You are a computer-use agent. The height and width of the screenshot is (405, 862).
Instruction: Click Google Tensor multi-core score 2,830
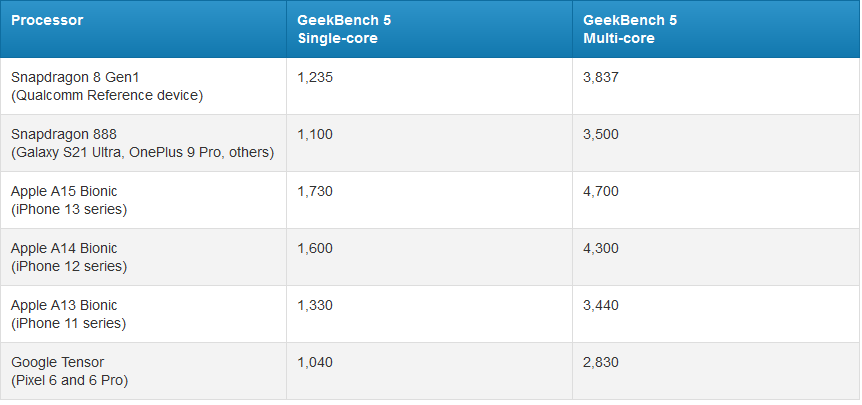pyautogui.click(x=601, y=362)
